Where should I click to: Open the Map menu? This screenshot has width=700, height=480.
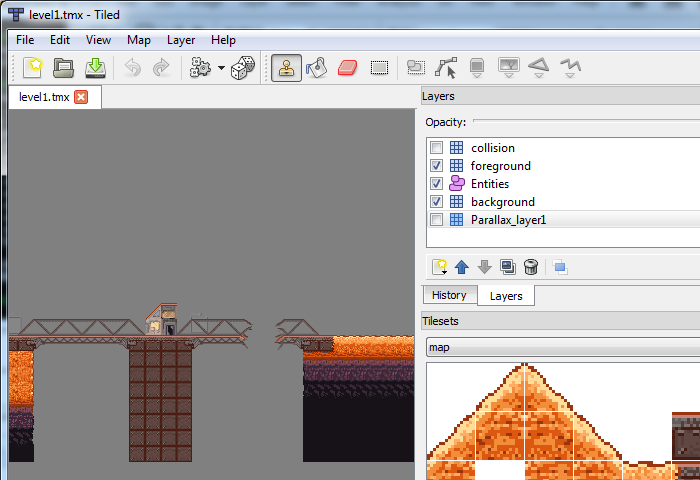click(x=138, y=40)
